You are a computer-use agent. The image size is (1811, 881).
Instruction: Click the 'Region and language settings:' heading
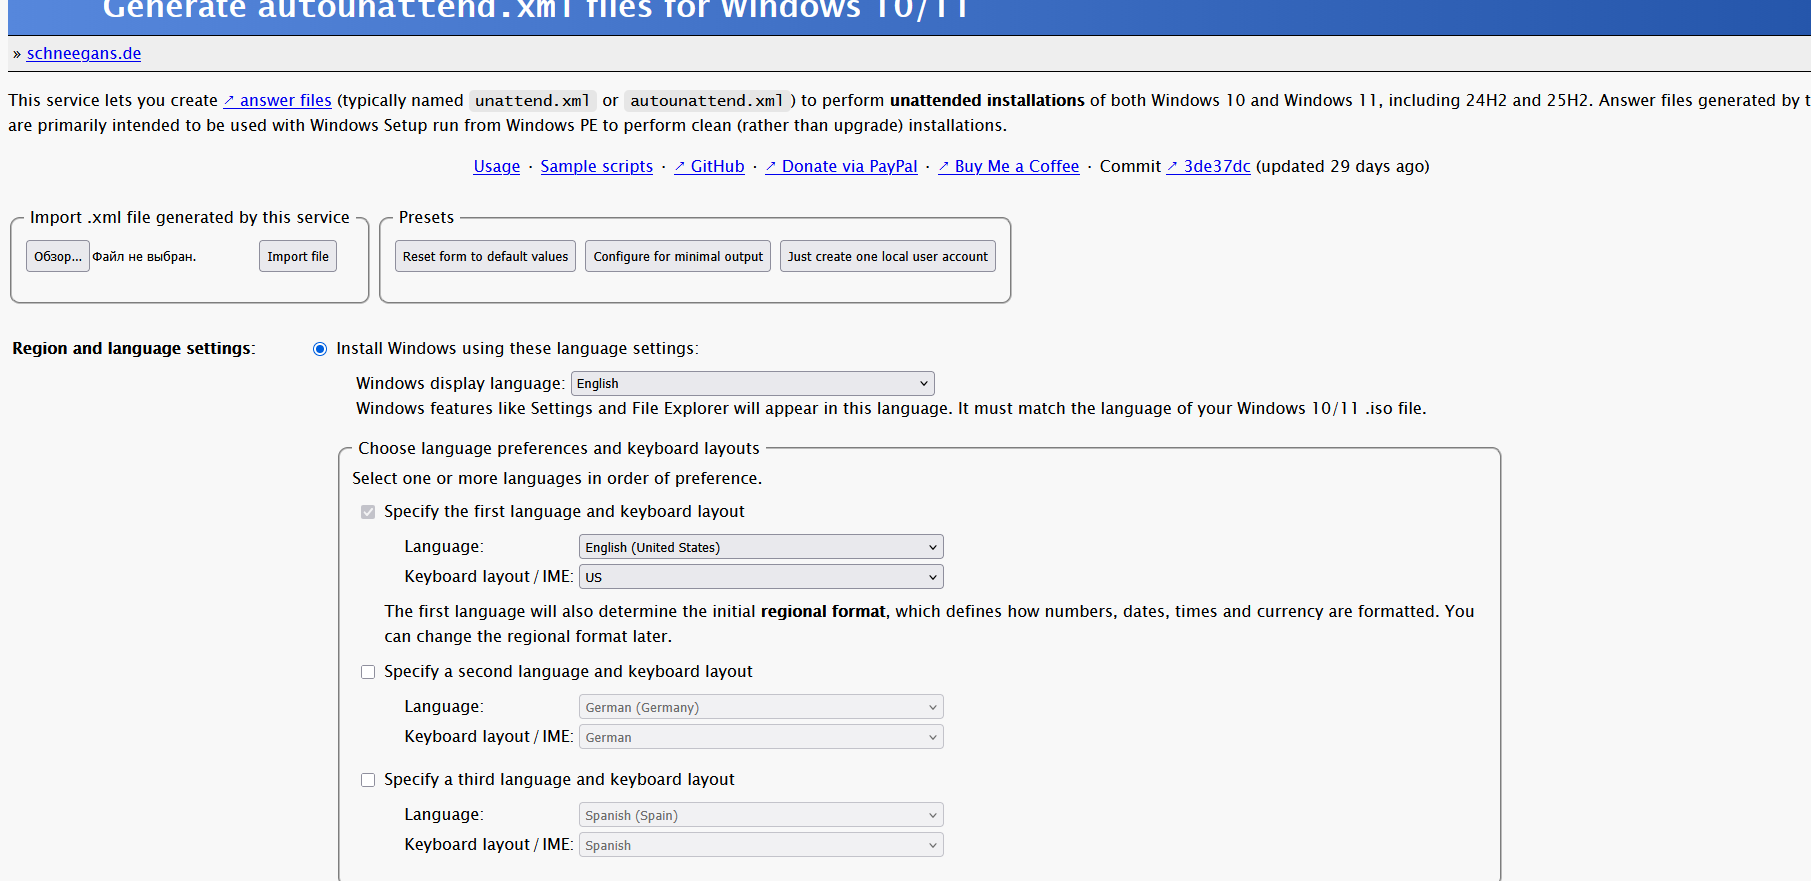click(x=134, y=348)
